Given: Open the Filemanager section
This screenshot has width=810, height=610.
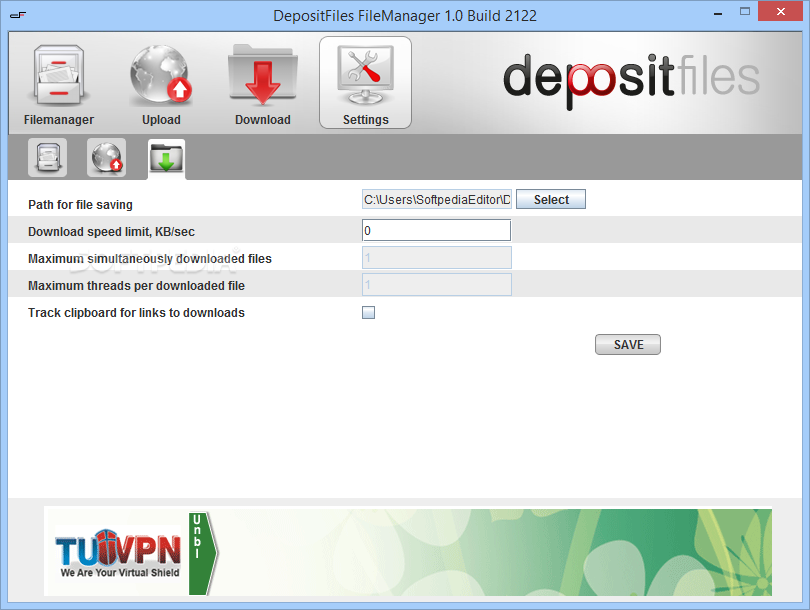Looking at the screenshot, I should click(58, 84).
